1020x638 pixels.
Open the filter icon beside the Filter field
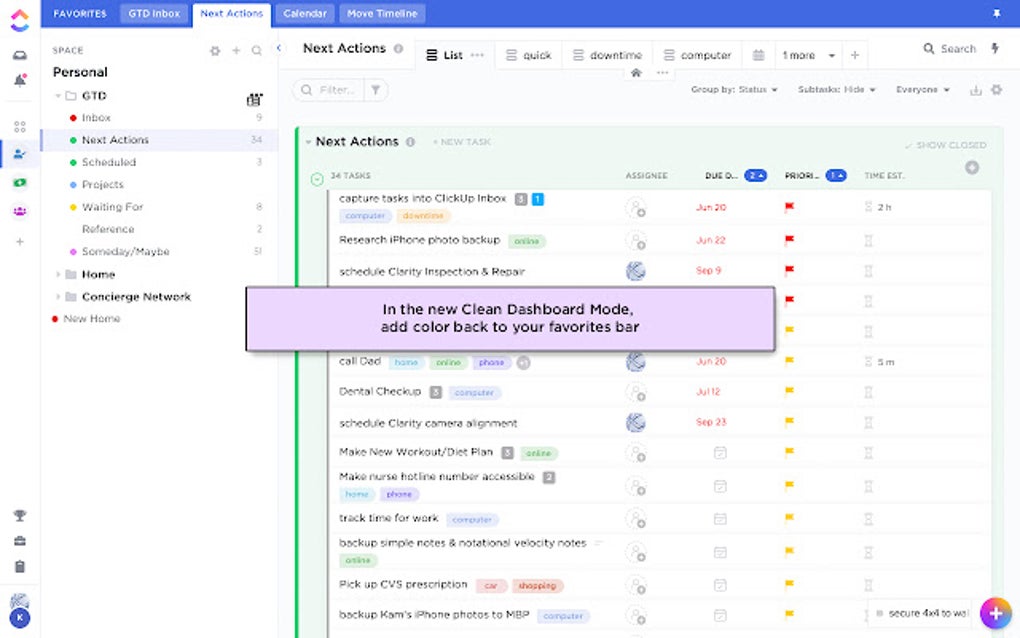pos(375,90)
